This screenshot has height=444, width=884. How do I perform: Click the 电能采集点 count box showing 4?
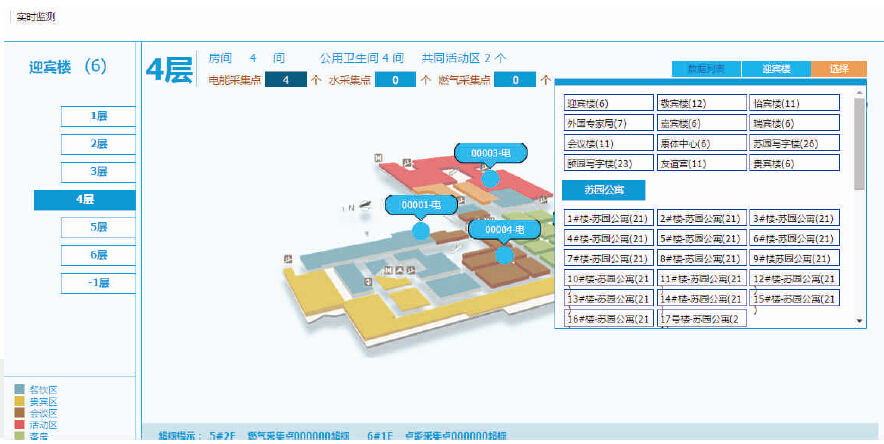[x=285, y=80]
